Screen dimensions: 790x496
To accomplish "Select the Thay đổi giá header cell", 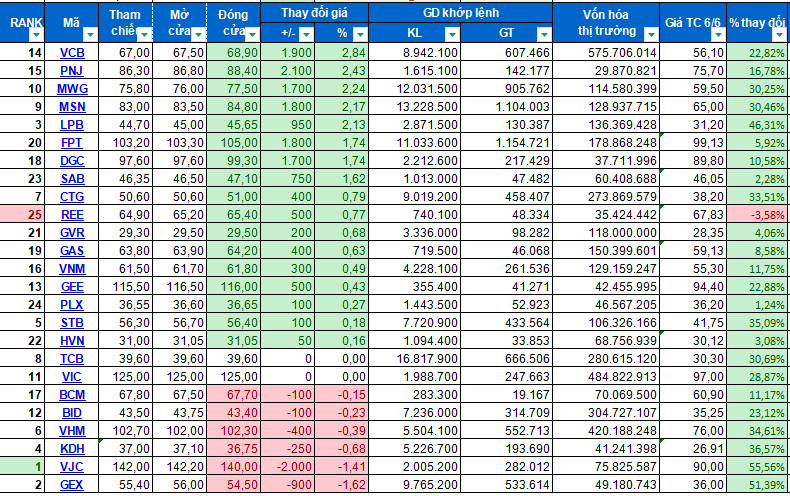I will coord(314,13).
